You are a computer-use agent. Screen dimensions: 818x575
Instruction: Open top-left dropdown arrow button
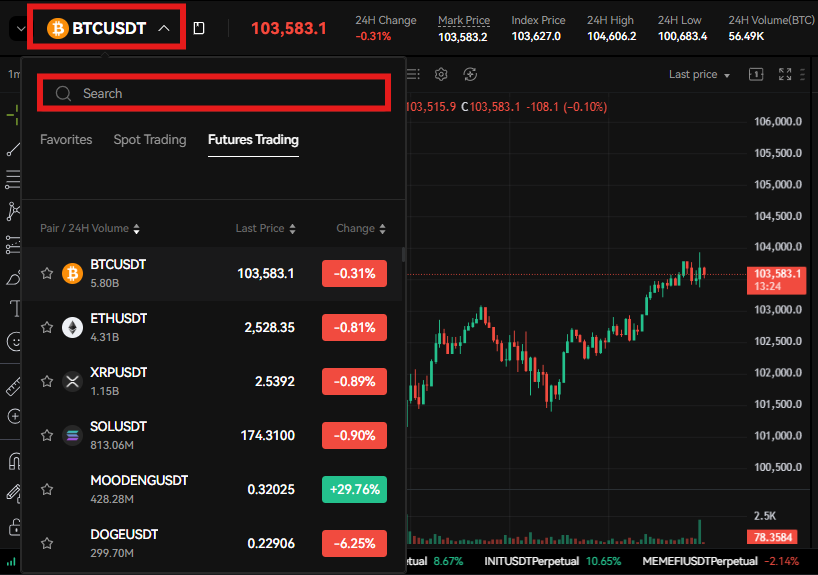(x=19, y=28)
